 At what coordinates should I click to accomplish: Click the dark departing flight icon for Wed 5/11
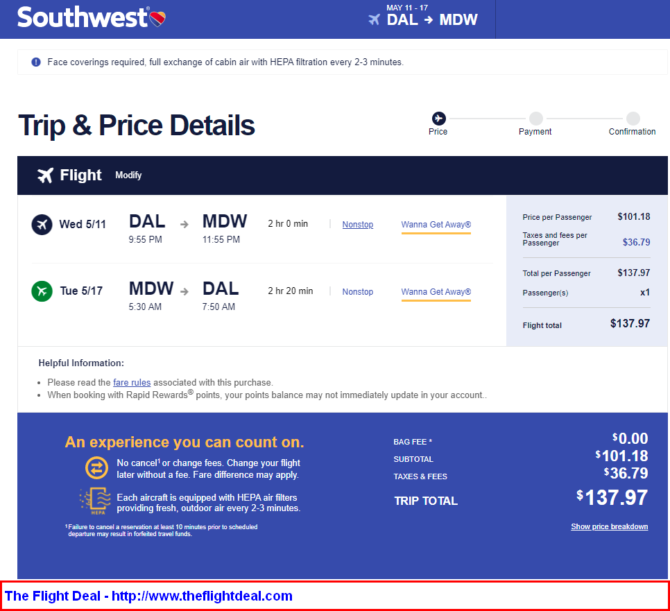tap(42, 224)
